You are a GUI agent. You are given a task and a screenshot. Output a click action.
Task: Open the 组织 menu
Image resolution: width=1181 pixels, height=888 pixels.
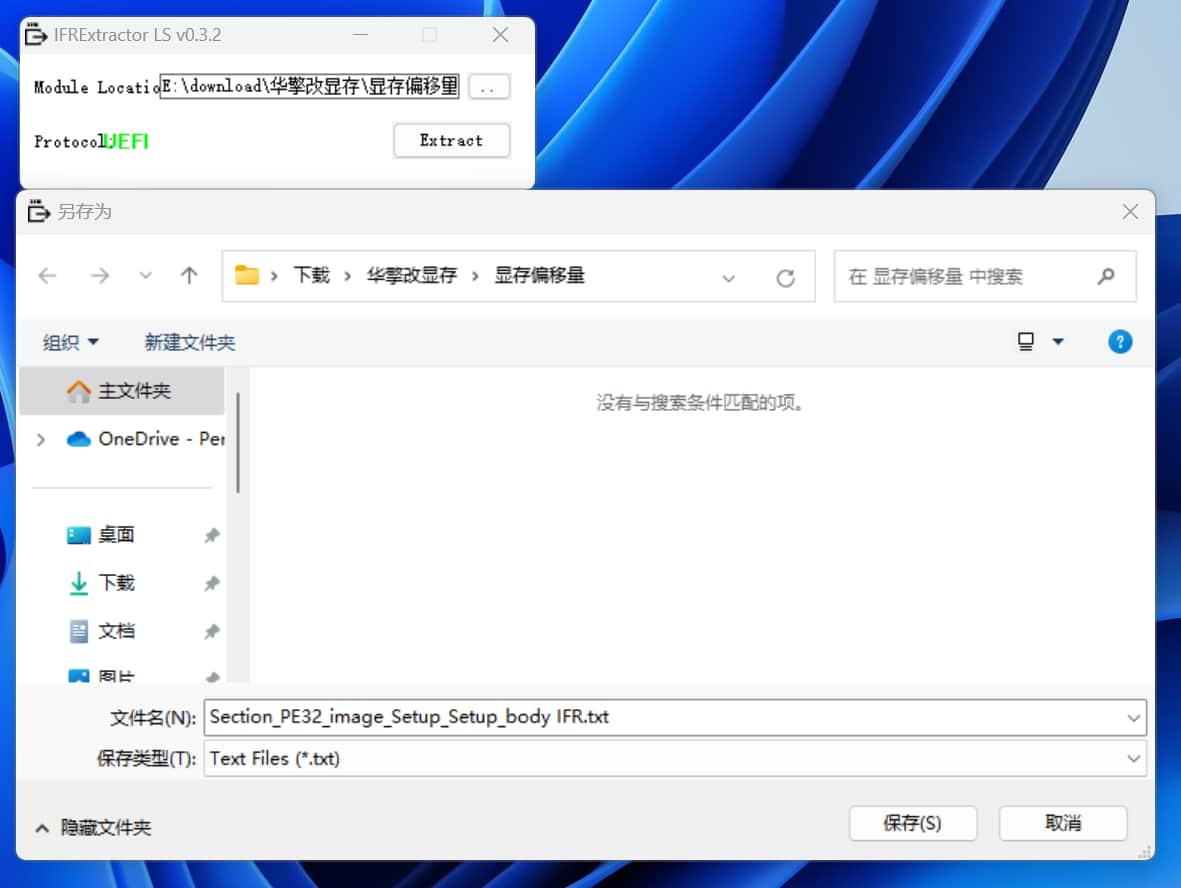point(71,342)
